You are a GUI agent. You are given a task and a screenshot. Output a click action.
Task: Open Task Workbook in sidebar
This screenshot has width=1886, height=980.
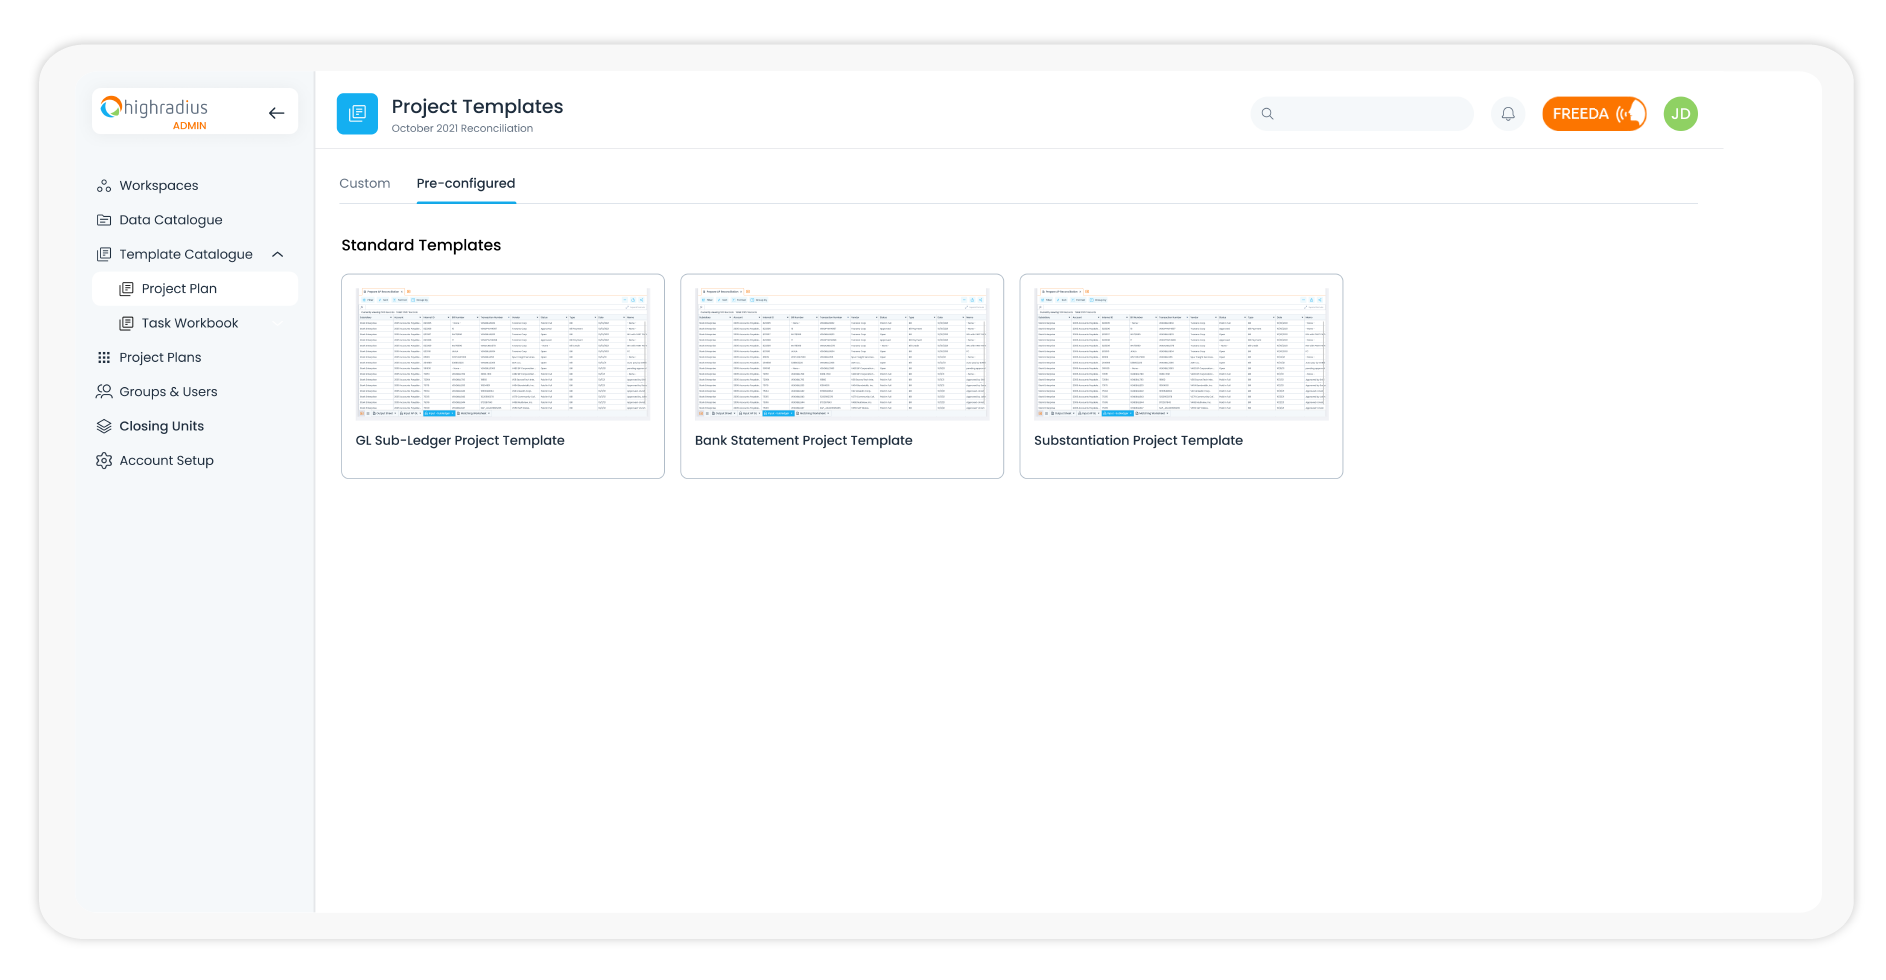189,323
